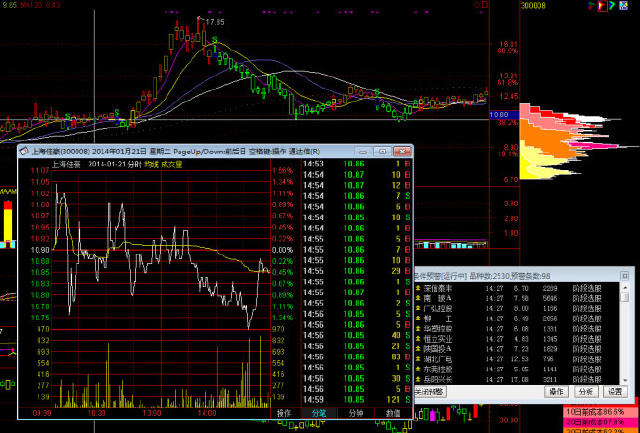The width and height of the screenshot is (640, 433).
Task: Click the red square icon above the price axis
Action: click(x=485, y=5)
